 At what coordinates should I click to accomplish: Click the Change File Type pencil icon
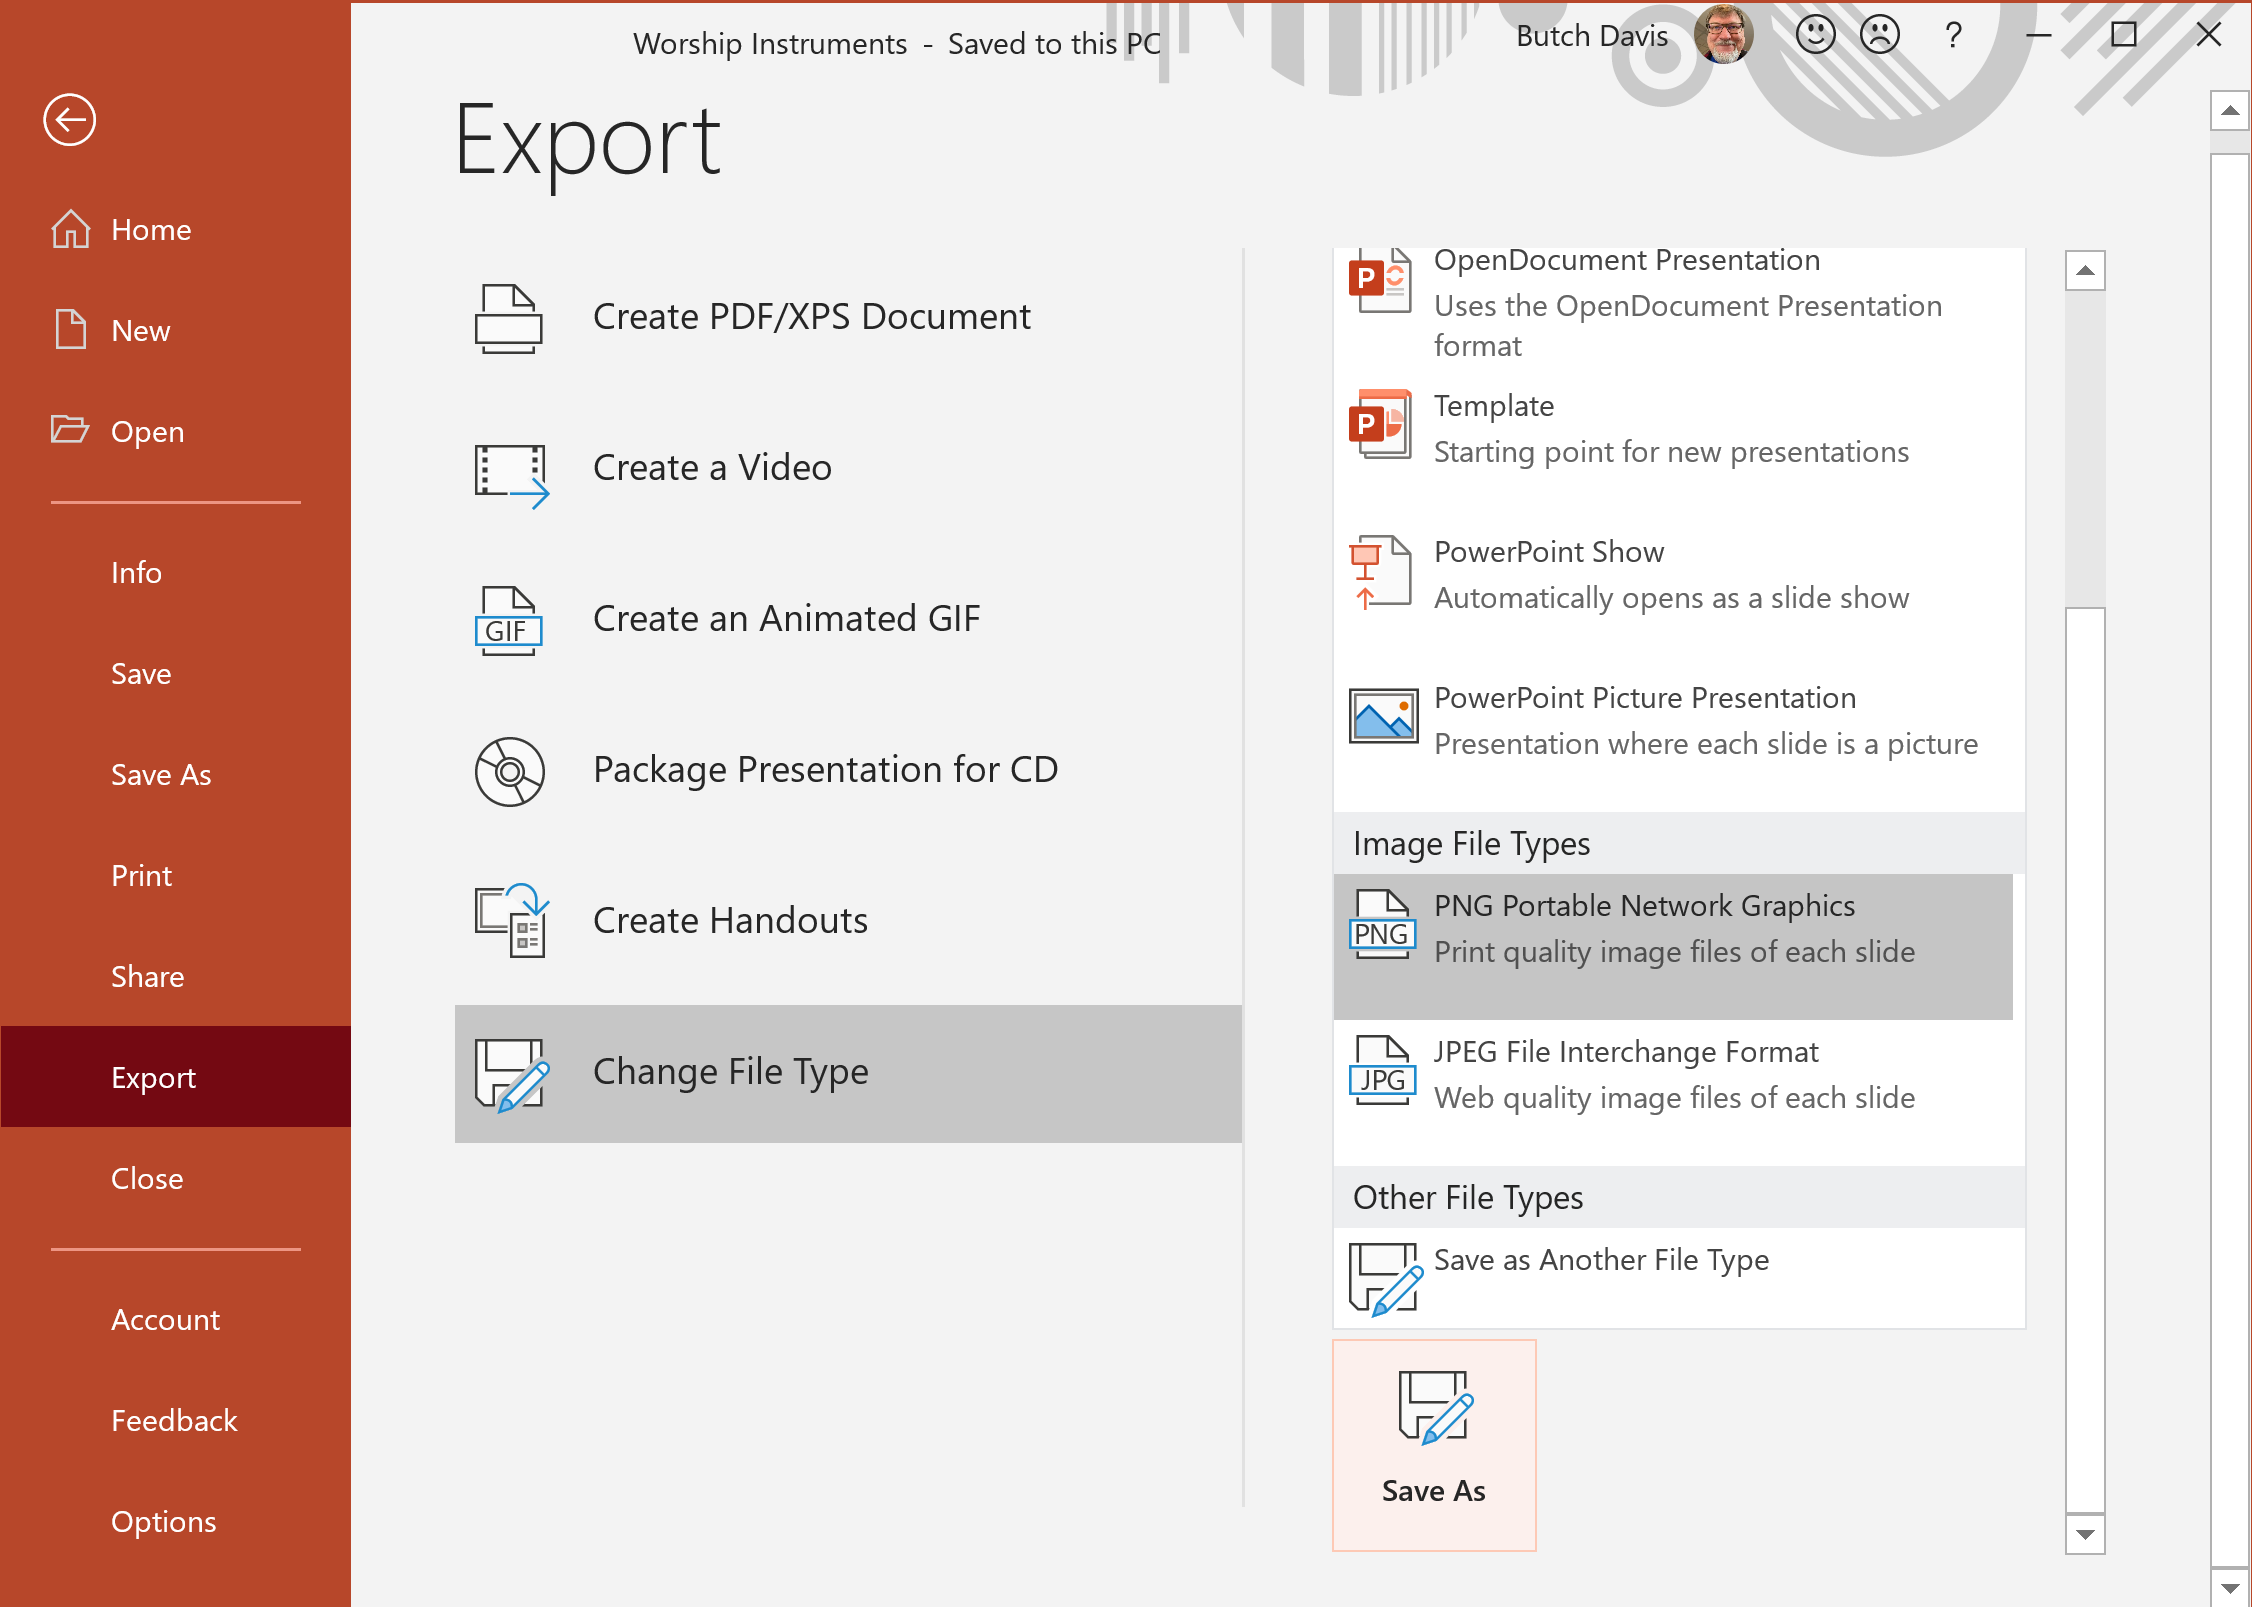(512, 1075)
